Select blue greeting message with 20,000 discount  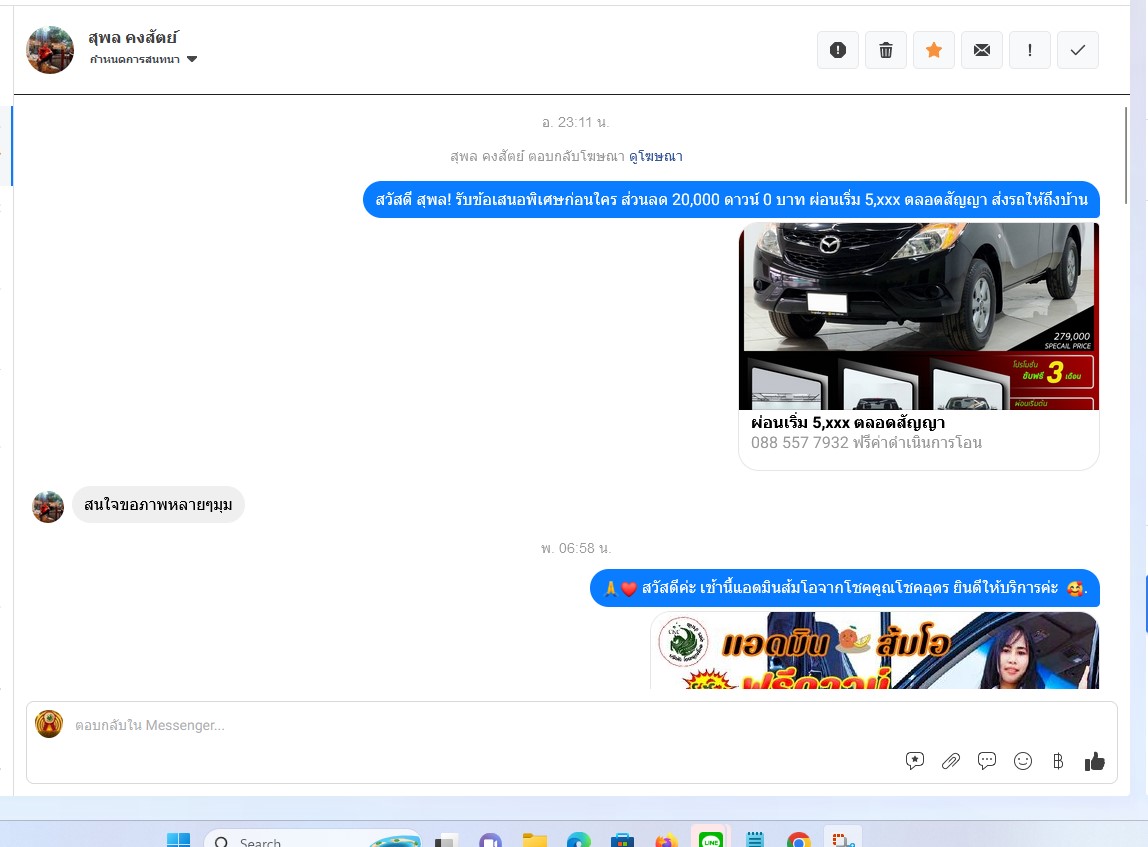[731, 199]
